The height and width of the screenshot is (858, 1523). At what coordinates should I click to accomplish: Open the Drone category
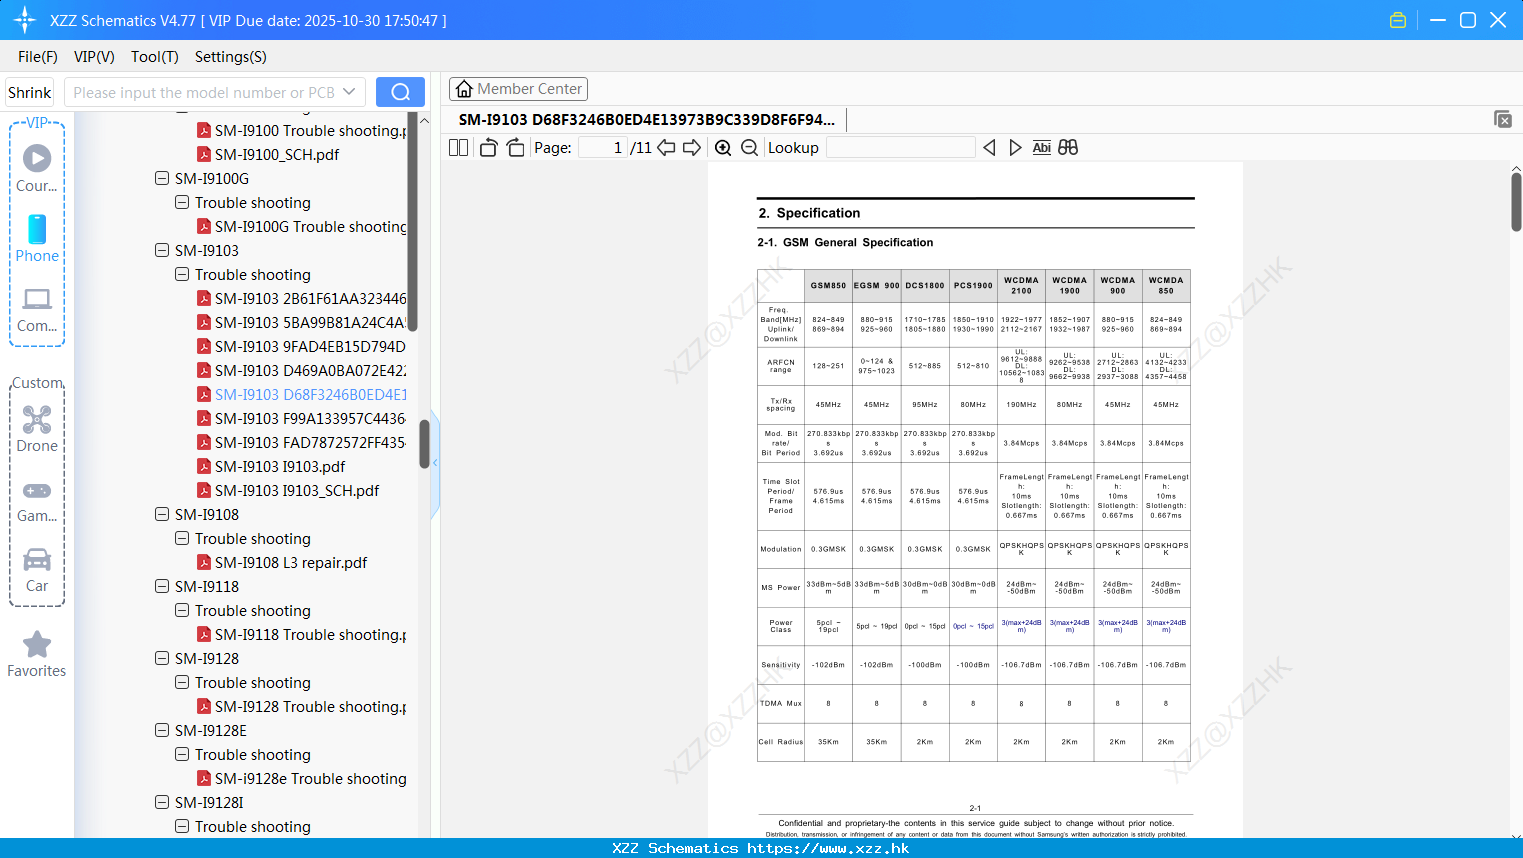point(37,429)
